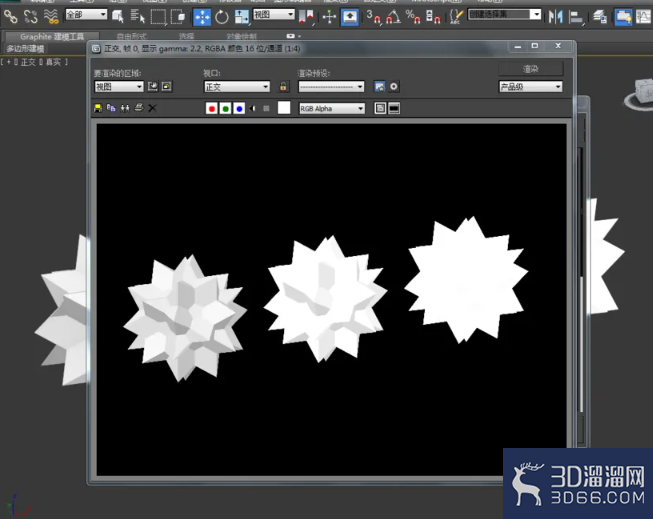Save the rendered image with disk icon
653x519 pixels.
[x=98, y=108]
